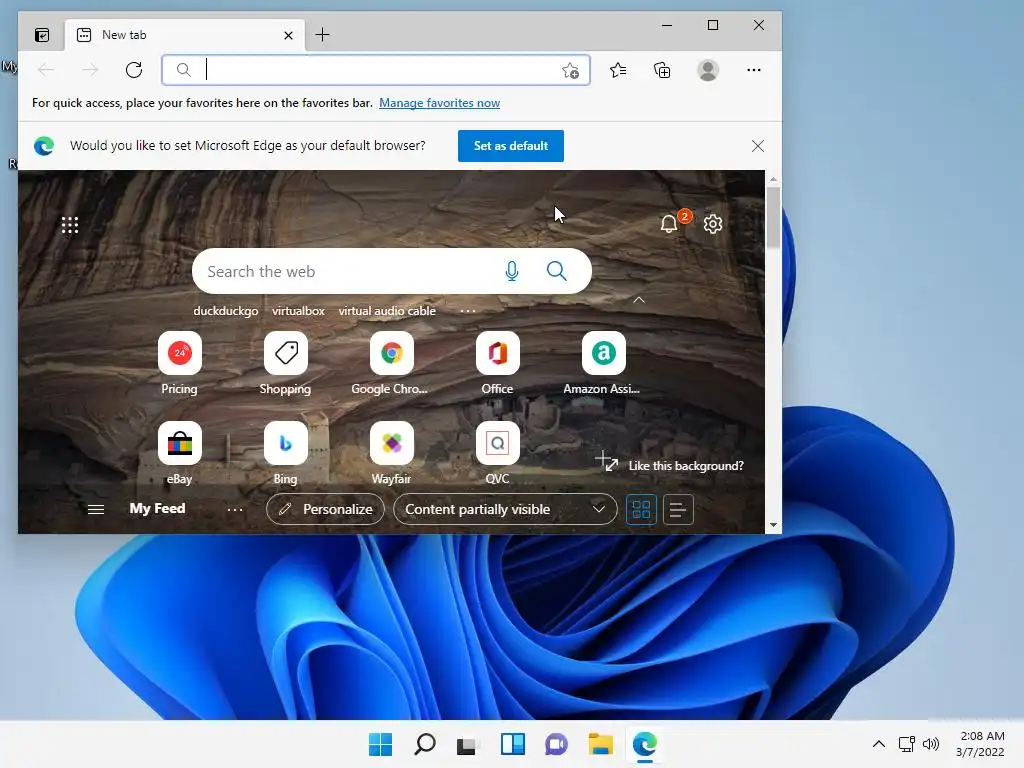Open the Wayfair quick link

pyautogui.click(x=391, y=453)
